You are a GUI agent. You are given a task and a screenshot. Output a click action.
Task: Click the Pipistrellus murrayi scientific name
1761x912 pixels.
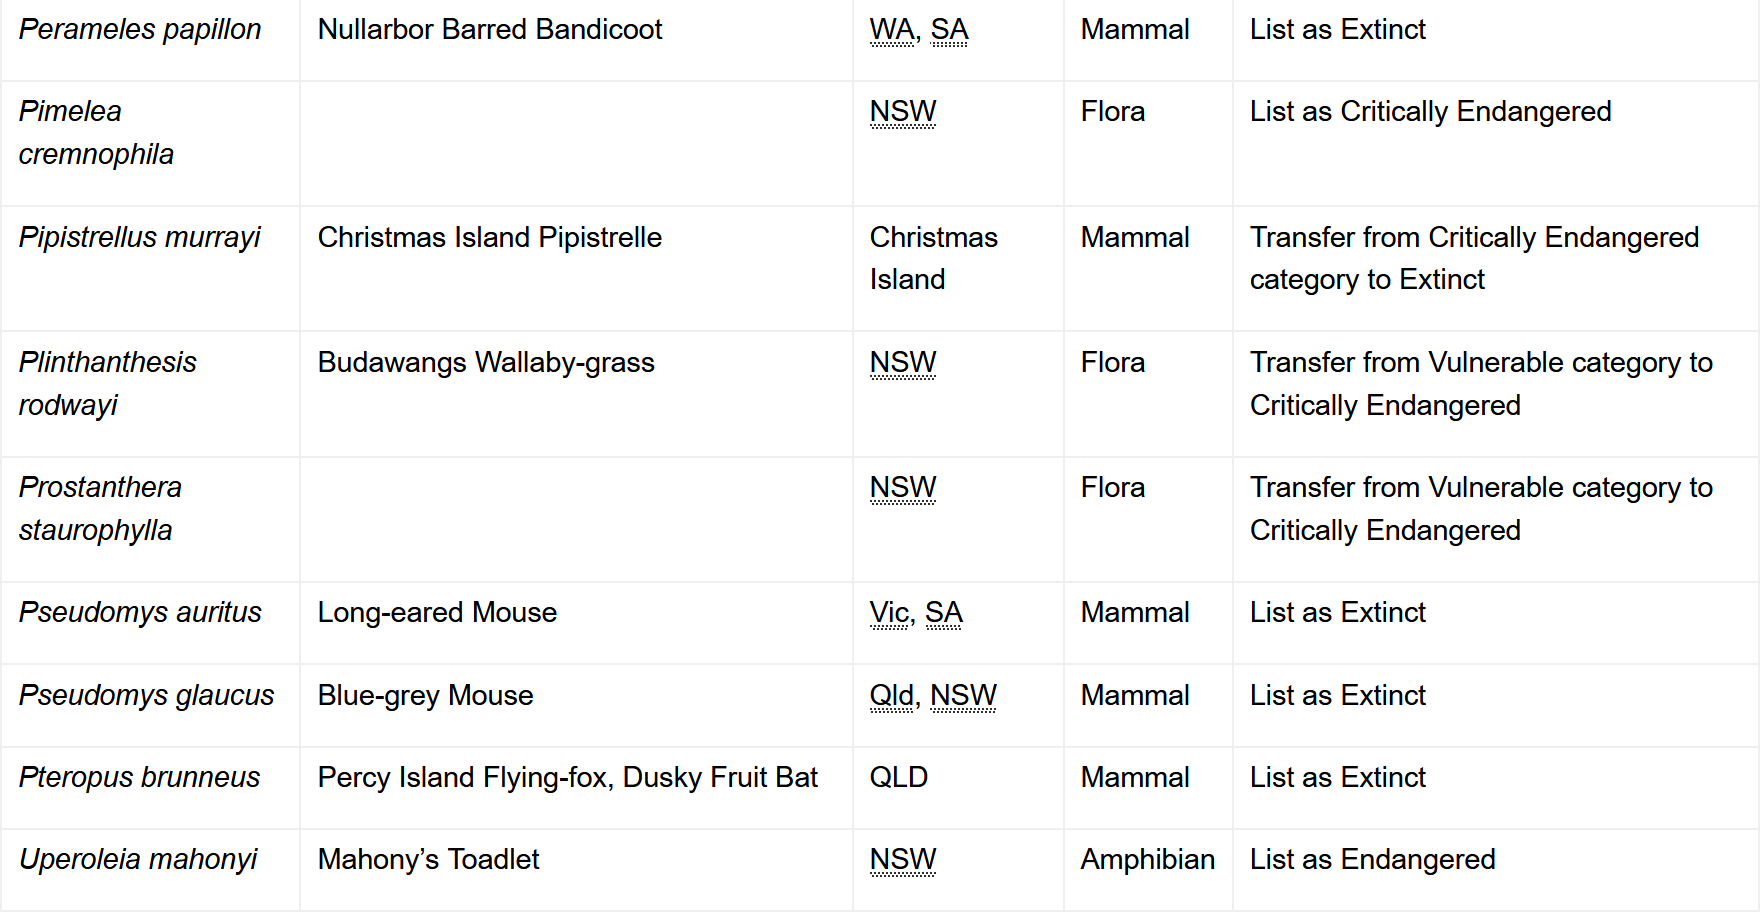pos(139,238)
